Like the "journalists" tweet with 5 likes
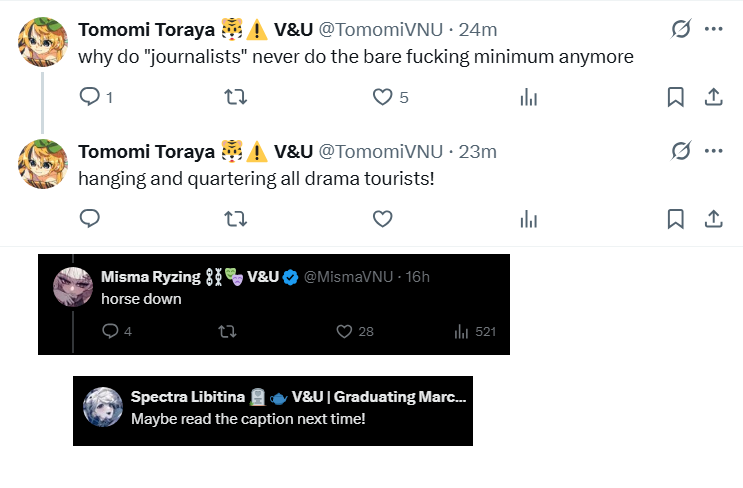 382,97
